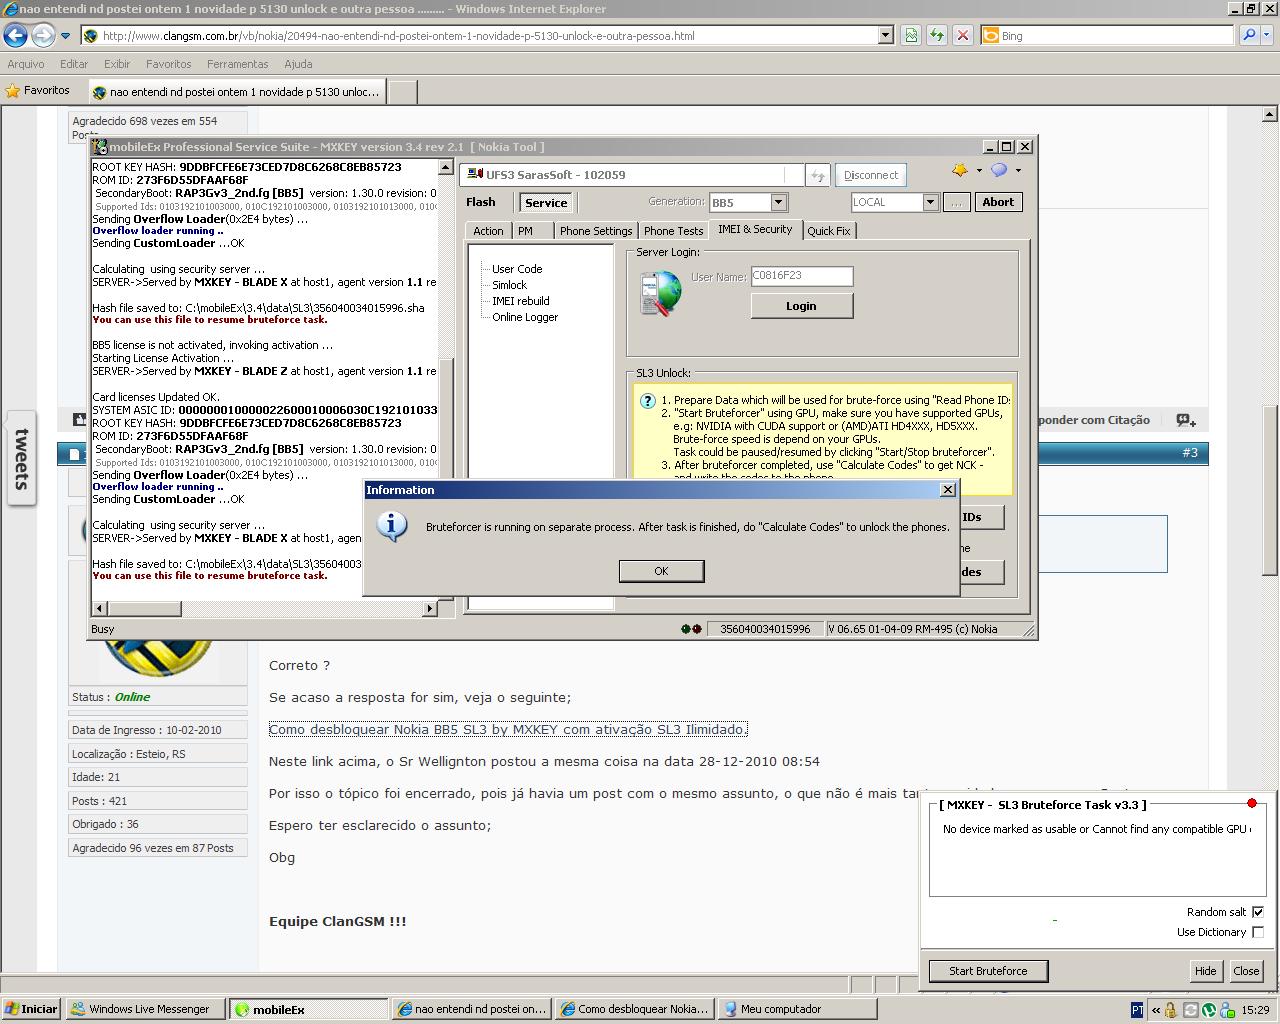Open the LOCAL connection dropdown
The height and width of the screenshot is (1024, 1280).
930,202
